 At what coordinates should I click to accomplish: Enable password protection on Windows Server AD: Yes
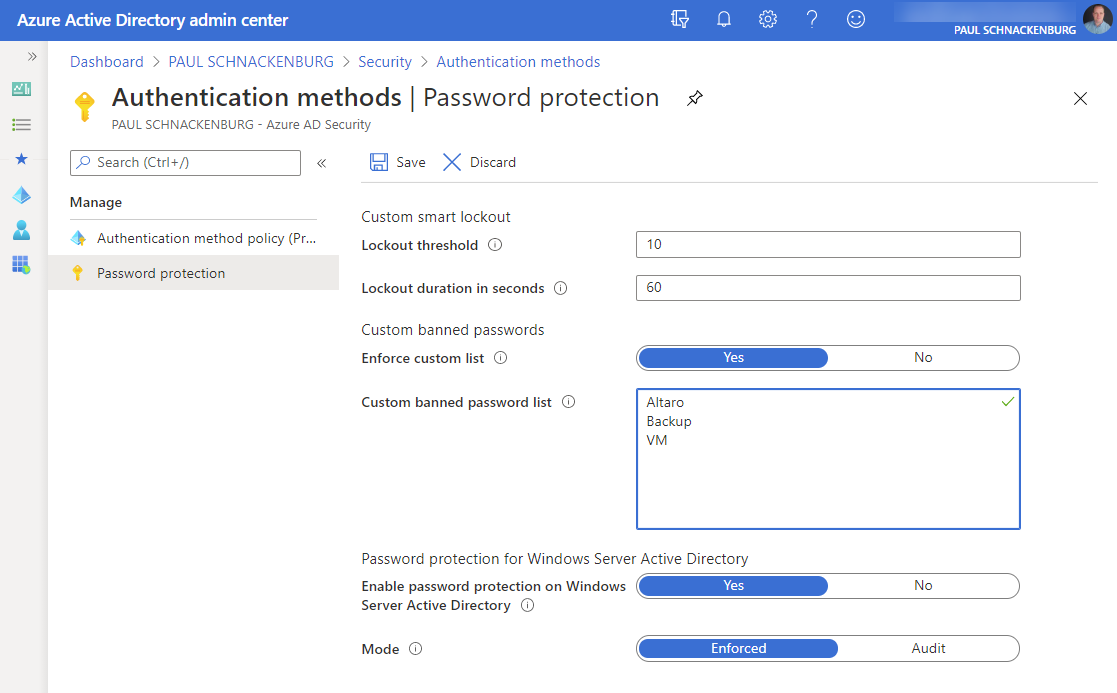click(733, 585)
